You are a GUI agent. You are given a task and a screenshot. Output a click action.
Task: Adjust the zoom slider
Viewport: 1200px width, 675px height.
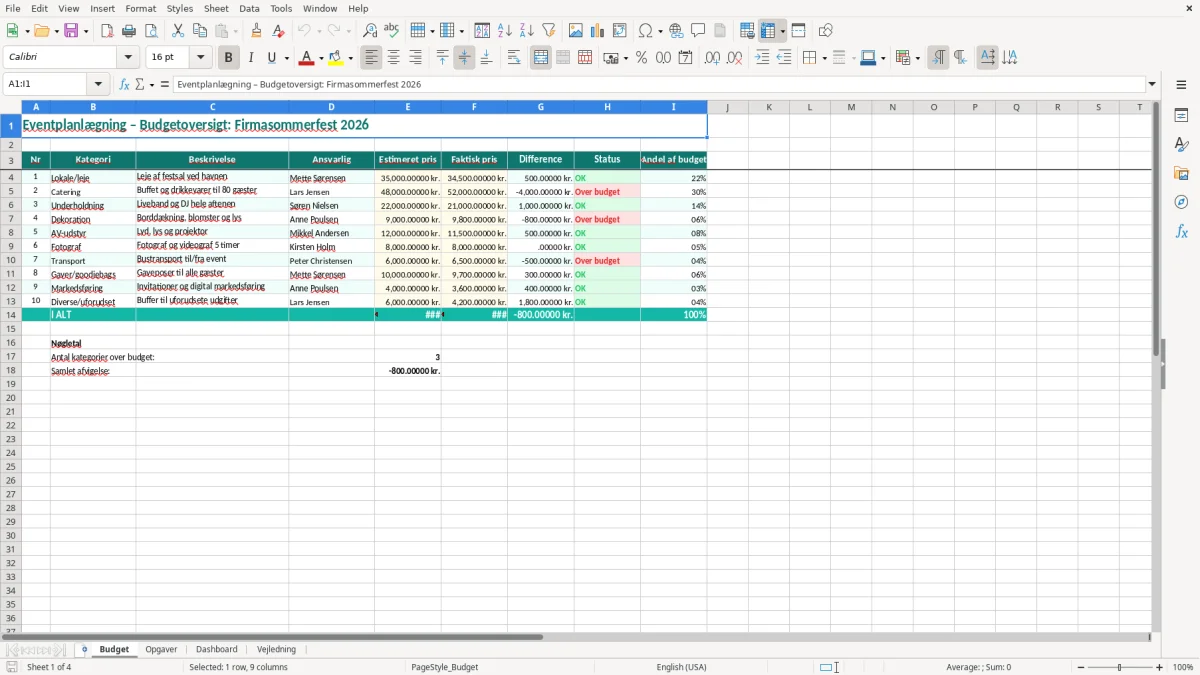click(1120, 667)
